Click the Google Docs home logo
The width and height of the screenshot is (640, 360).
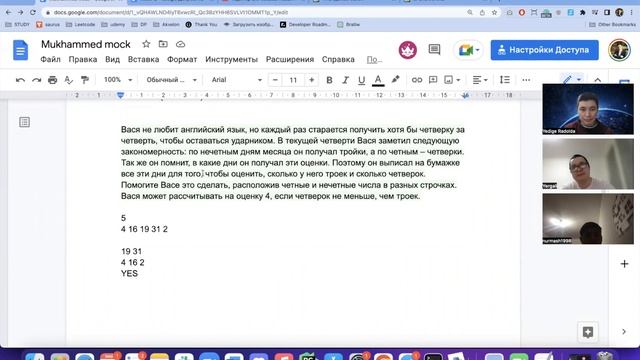click(x=20, y=50)
